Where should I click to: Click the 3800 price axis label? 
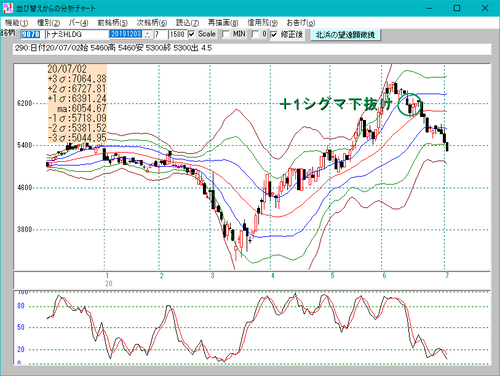pos(25,230)
